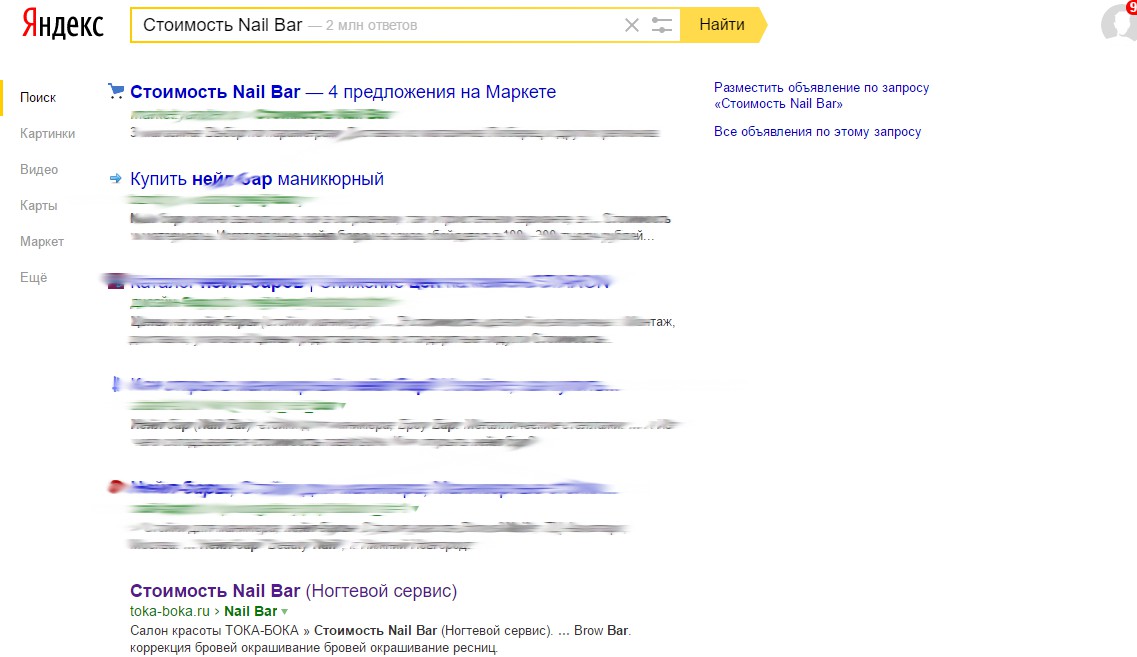Open 'Стоимость Nail Bar — 4 предложения на Маркете'

[x=343, y=92]
